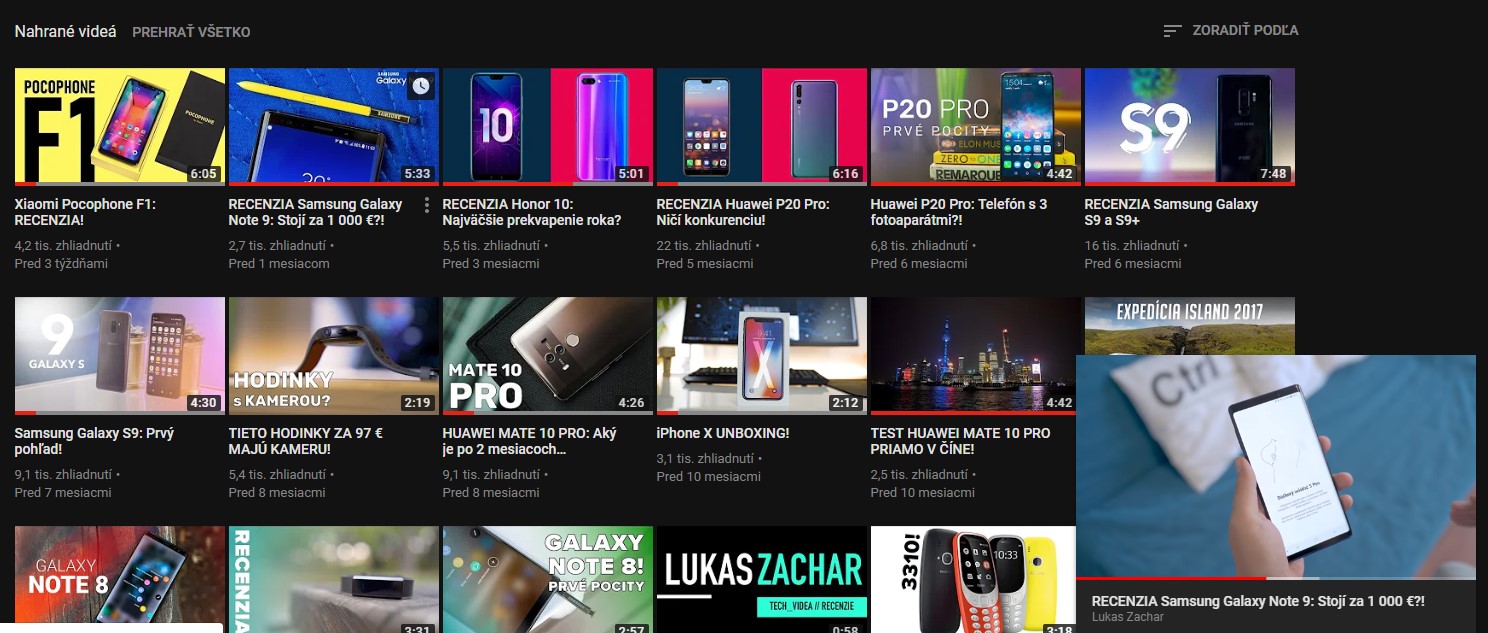Open the Honor 10 review thumbnail

tap(548, 126)
